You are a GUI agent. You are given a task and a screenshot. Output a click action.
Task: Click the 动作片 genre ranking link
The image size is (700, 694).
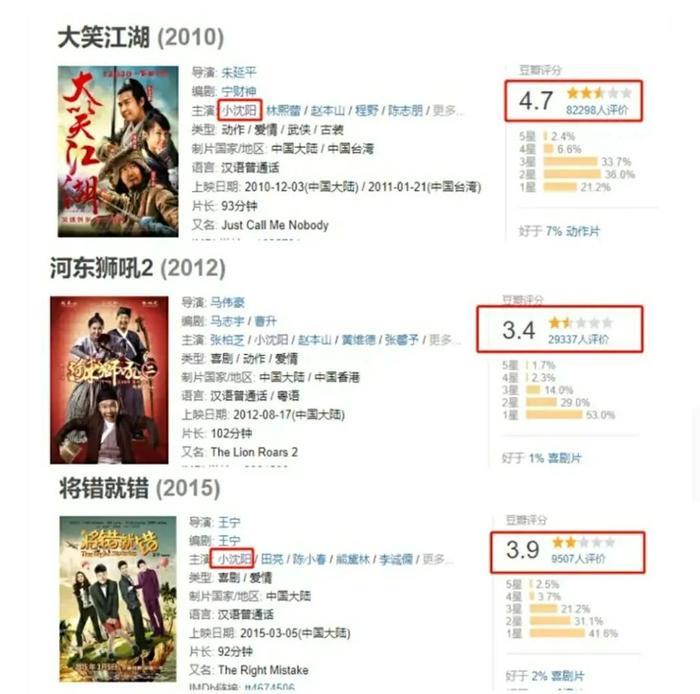coord(583,231)
